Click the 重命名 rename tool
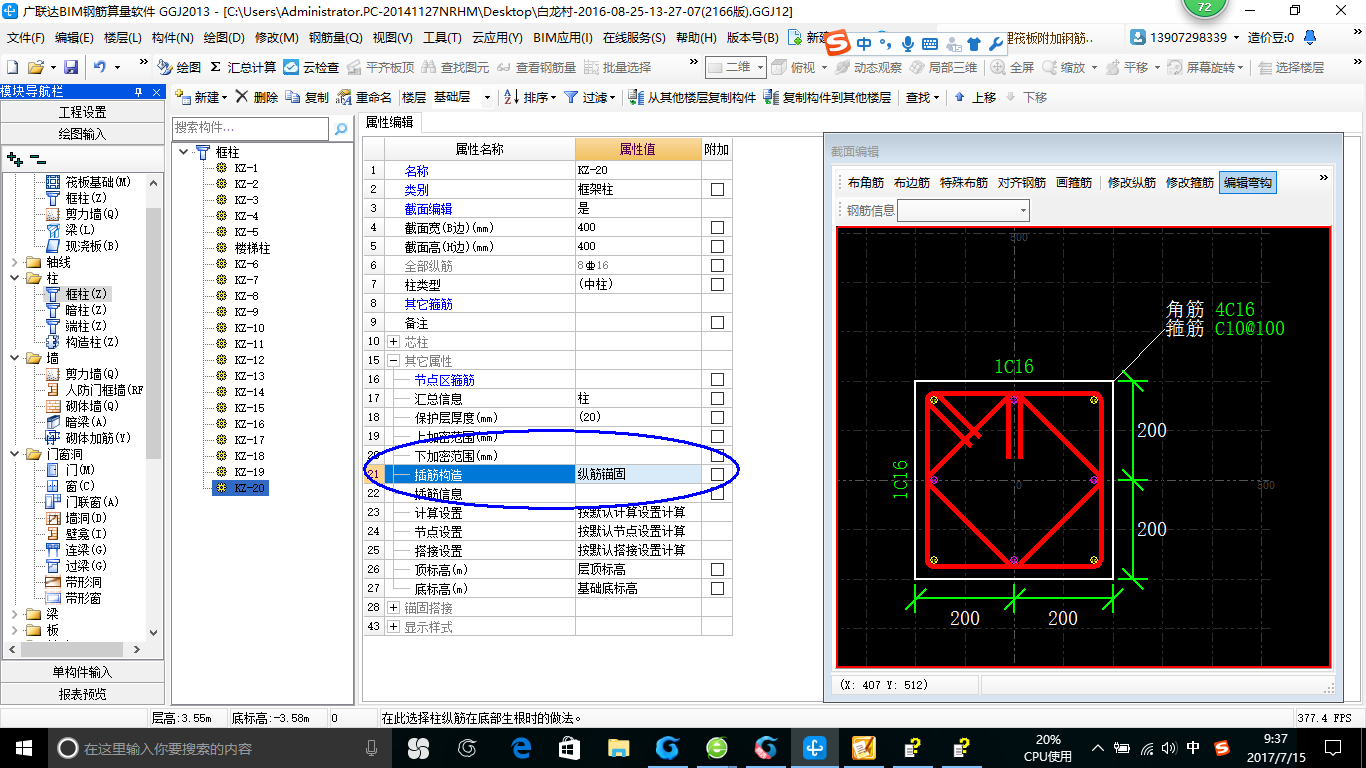The width and height of the screenshot is (1366, 768). click(365, 97)
